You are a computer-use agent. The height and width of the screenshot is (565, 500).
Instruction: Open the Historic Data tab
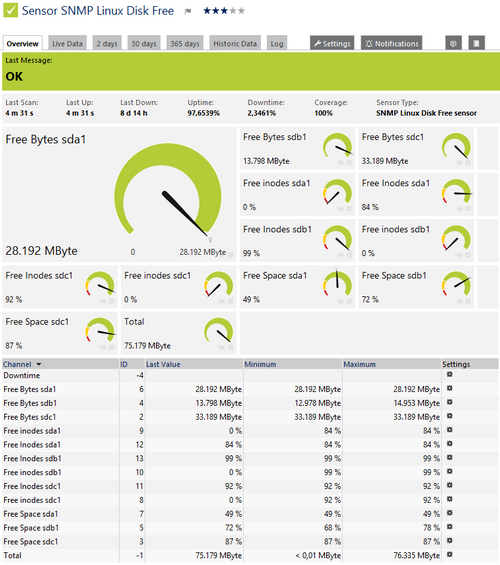pos(235,44)
